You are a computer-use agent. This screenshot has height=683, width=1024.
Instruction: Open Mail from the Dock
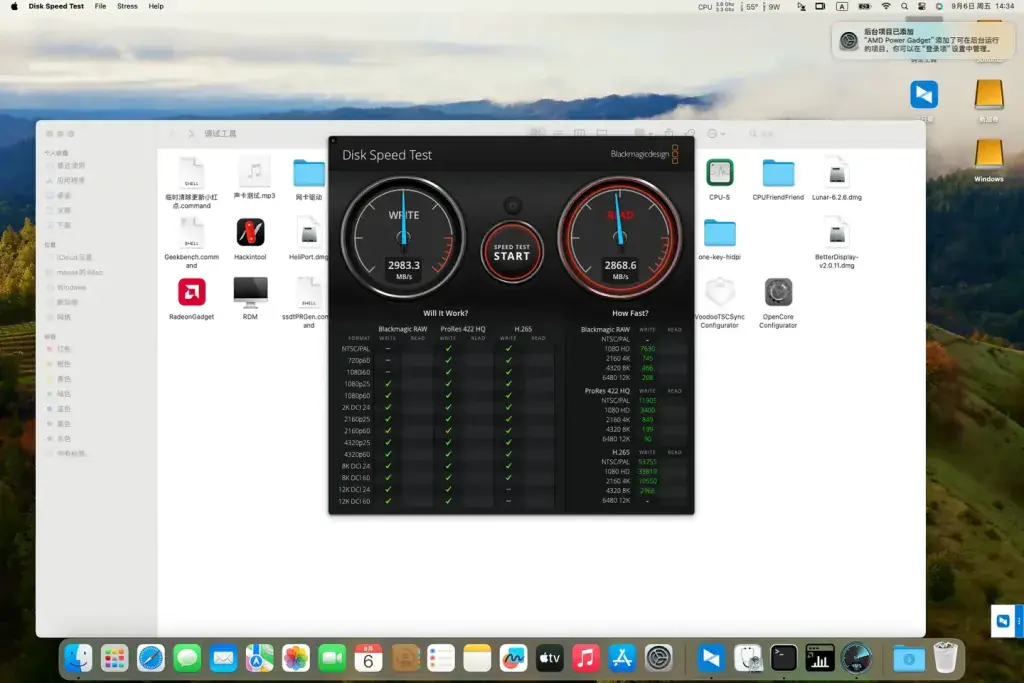223,658
